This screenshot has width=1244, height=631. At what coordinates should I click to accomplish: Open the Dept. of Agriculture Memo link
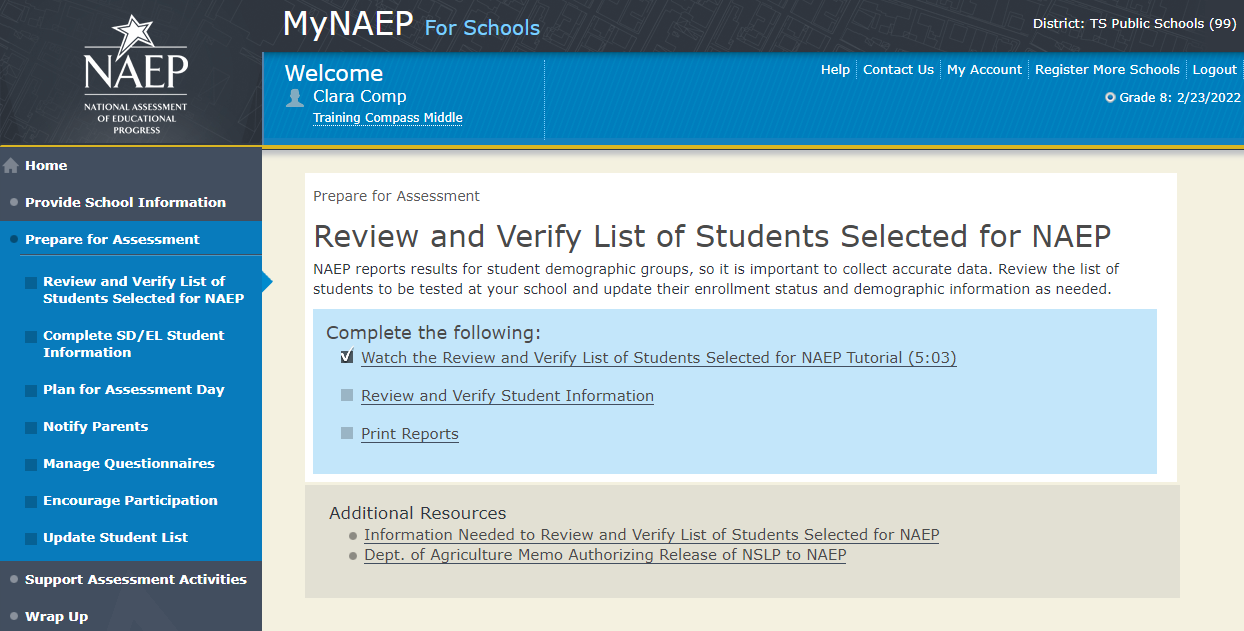604,555
